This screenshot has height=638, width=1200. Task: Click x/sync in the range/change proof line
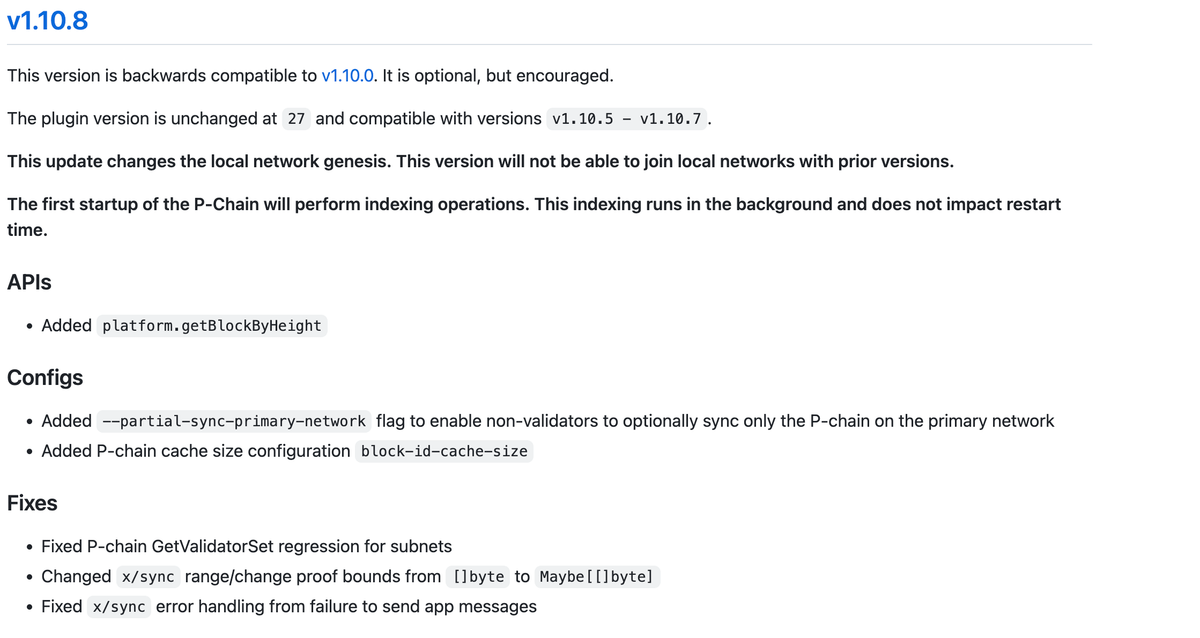click(148, 577)
